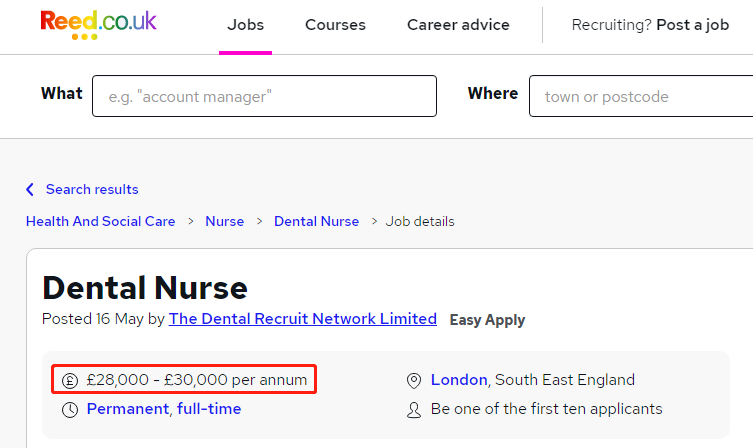Open the Dental Nurse breadcrumb link
This screenshot has height=448, width=753.
click(x=316, y=221)
